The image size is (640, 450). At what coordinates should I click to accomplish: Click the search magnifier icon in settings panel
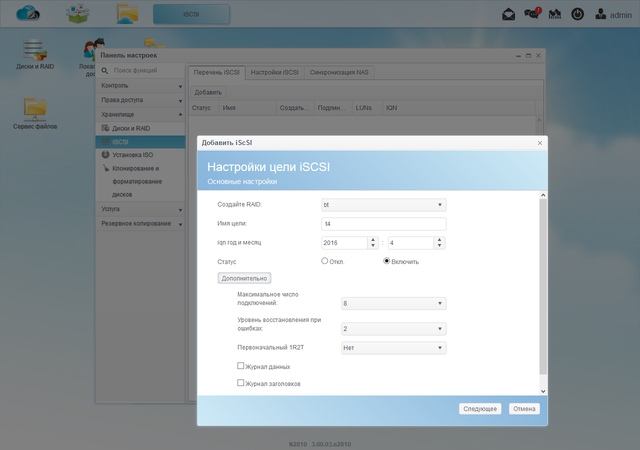coord(105,71)
